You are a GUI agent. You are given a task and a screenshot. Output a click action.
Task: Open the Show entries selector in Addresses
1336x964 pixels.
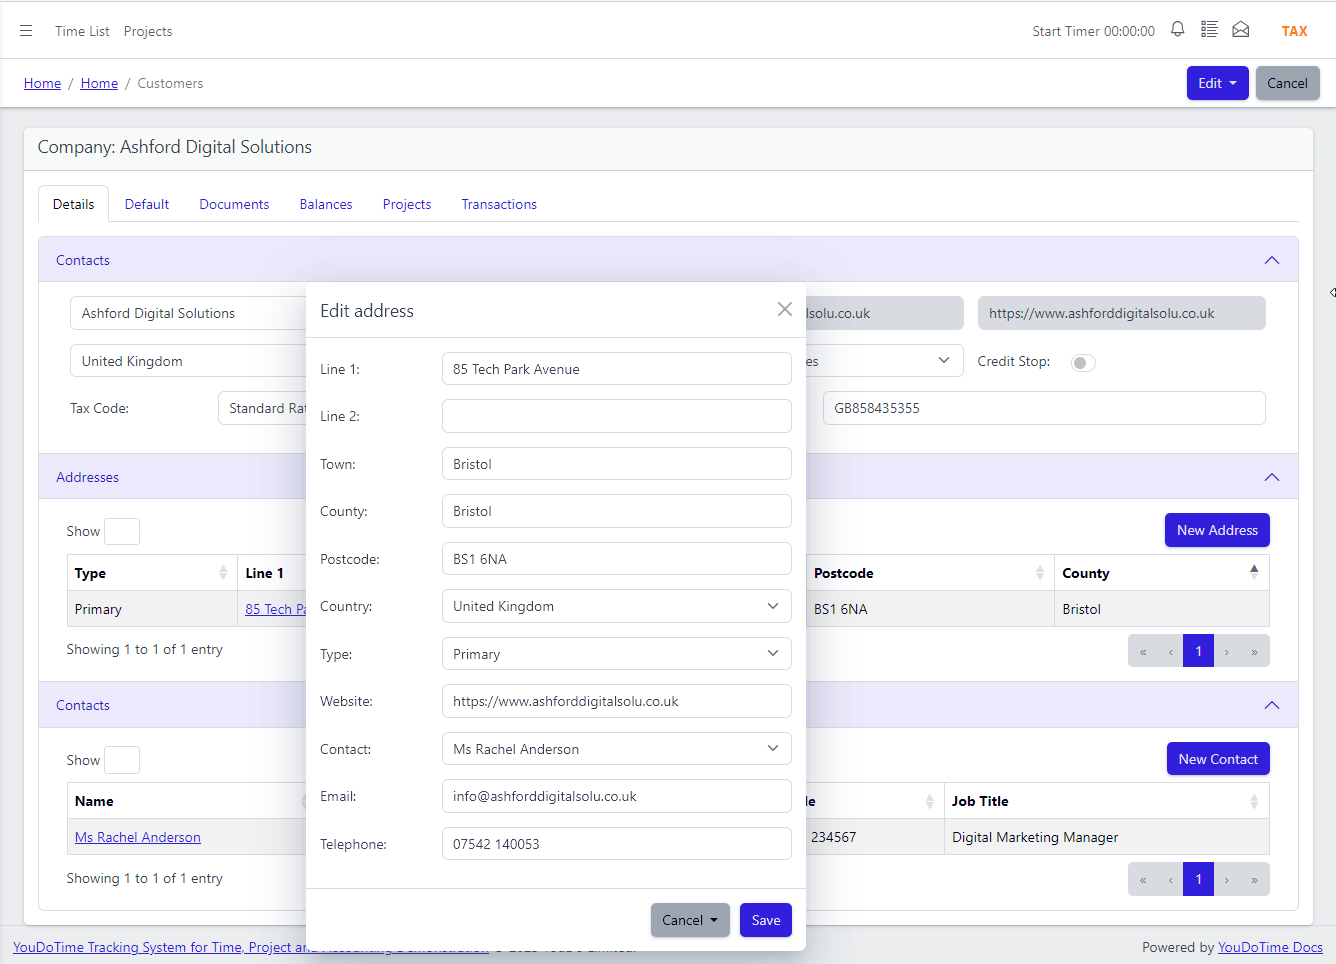pos(122,531)
